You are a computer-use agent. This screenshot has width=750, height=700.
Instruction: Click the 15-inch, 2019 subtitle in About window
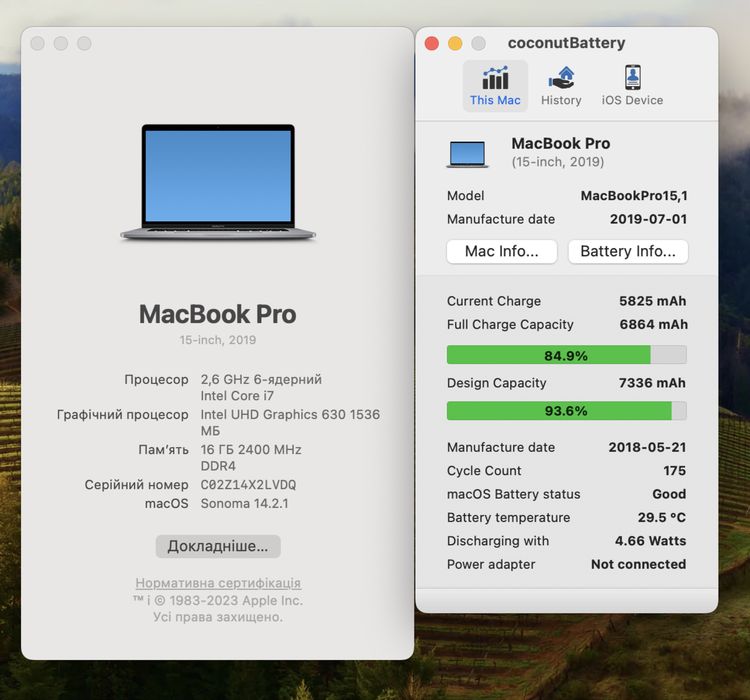[x=218, y=340]
